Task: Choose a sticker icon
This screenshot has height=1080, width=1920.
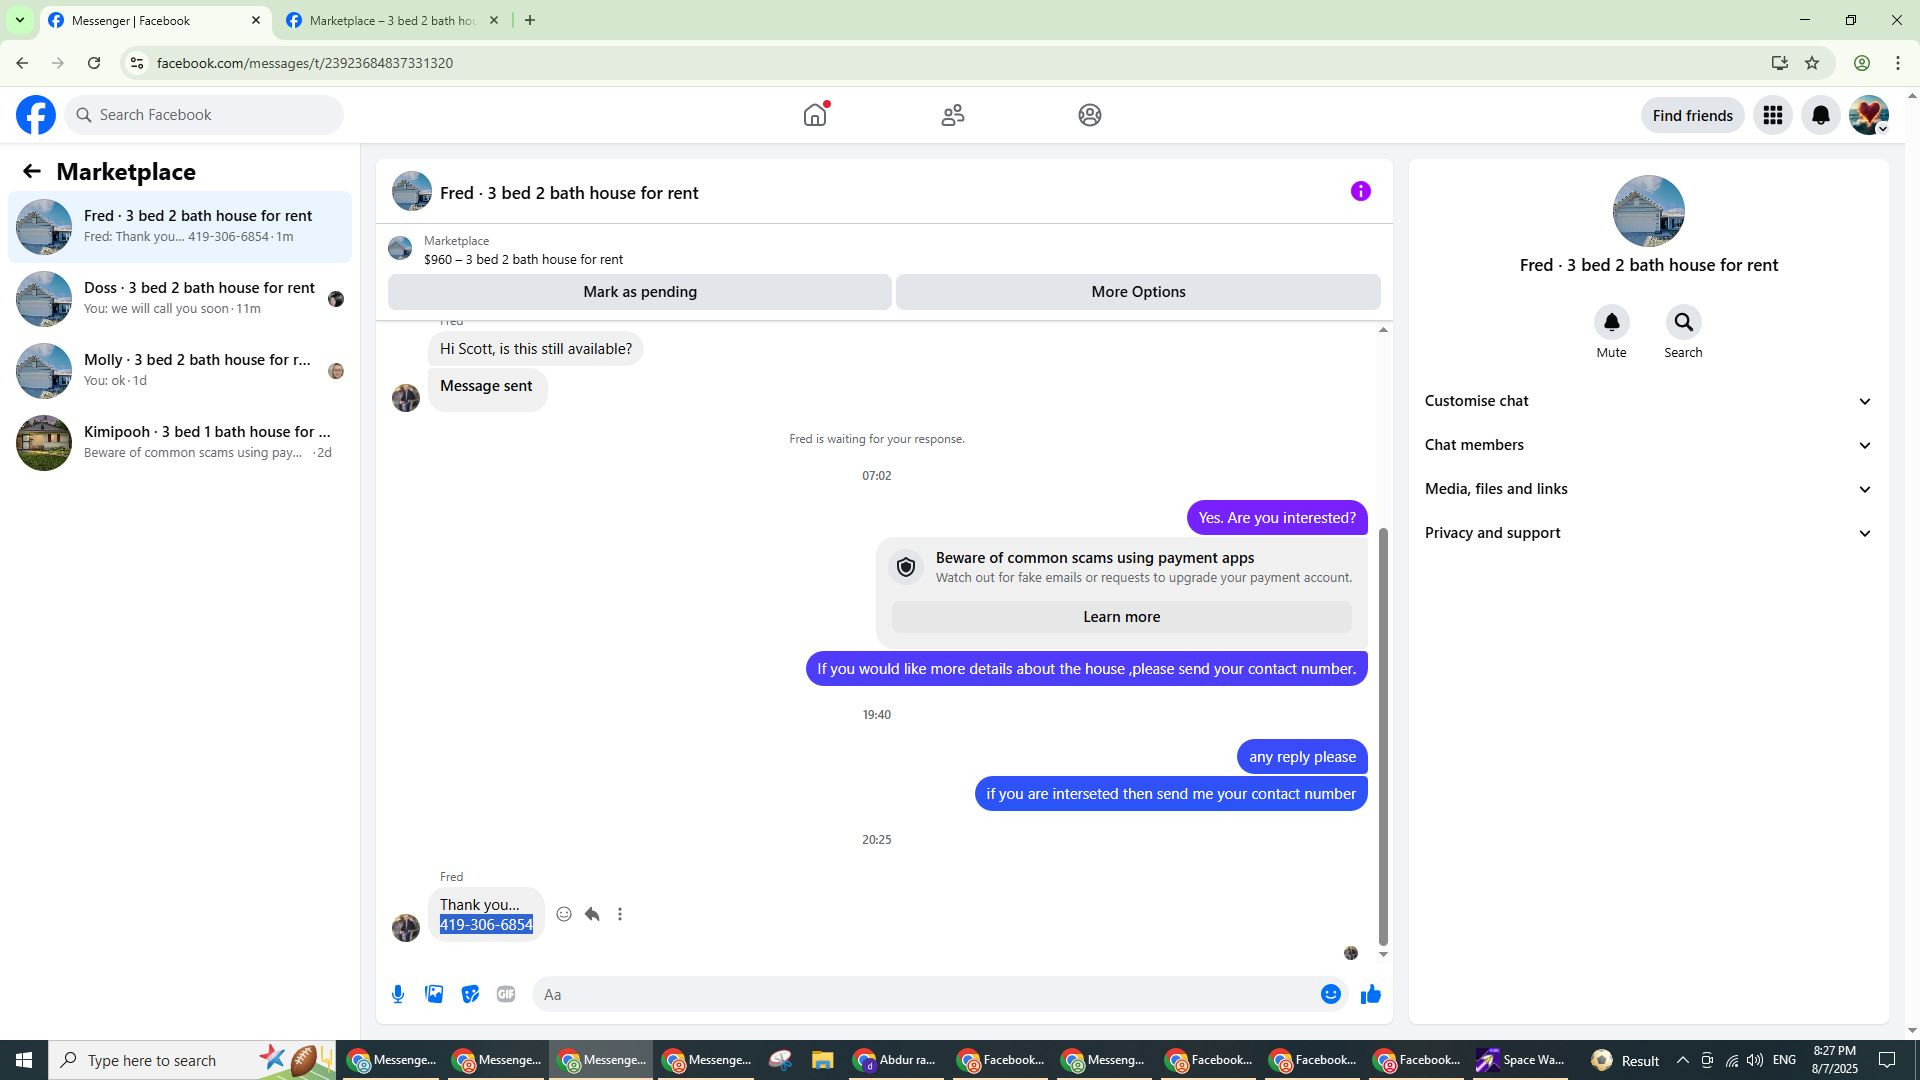Action: (470, 994)
